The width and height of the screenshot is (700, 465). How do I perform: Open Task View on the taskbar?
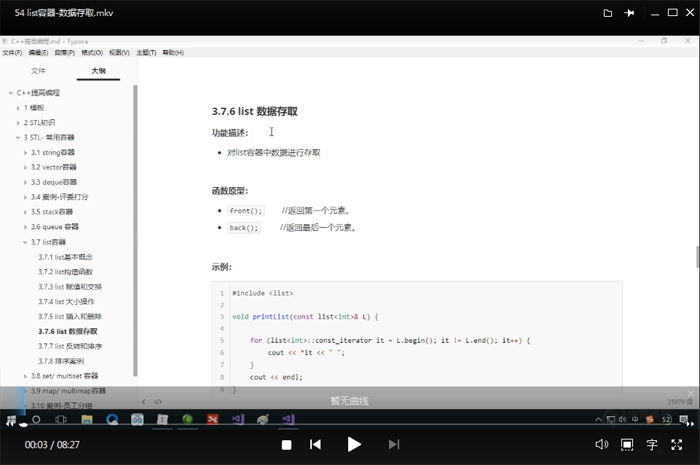click(61, 419)
